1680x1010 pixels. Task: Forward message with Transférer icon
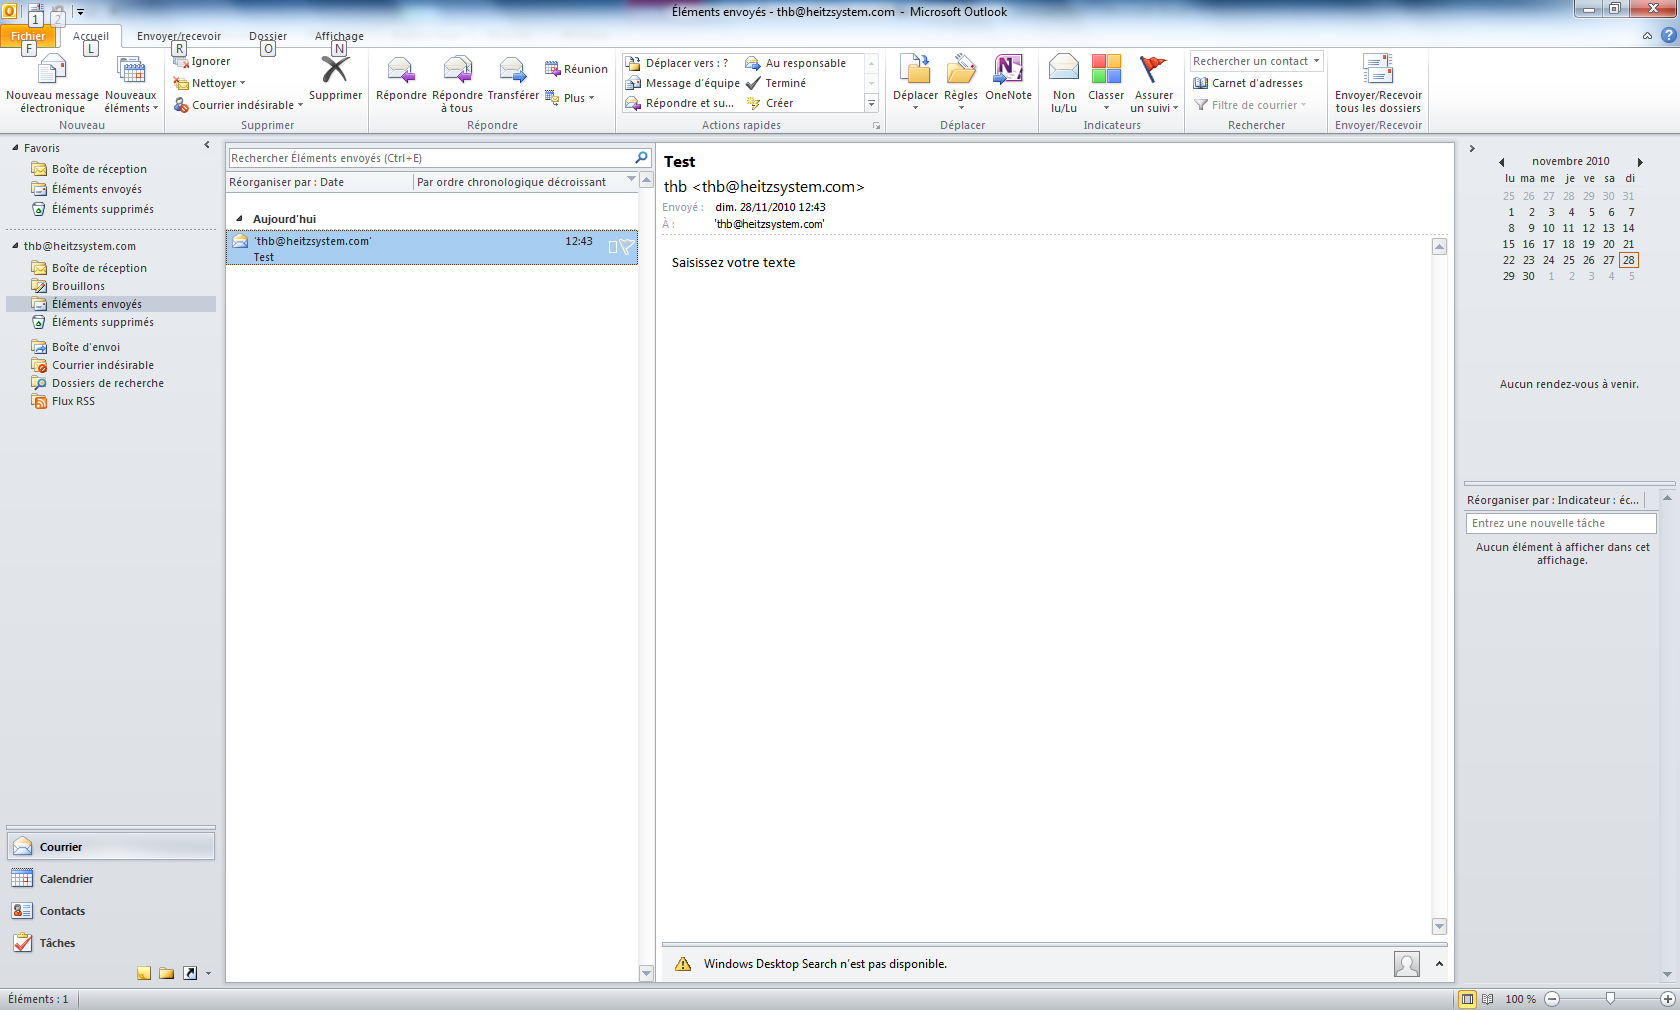[513, 78]
